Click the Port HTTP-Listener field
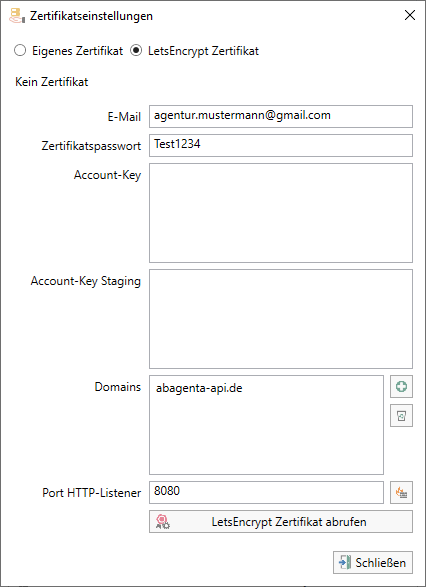This screenshot has height=587, width=426. click(266, 493)
